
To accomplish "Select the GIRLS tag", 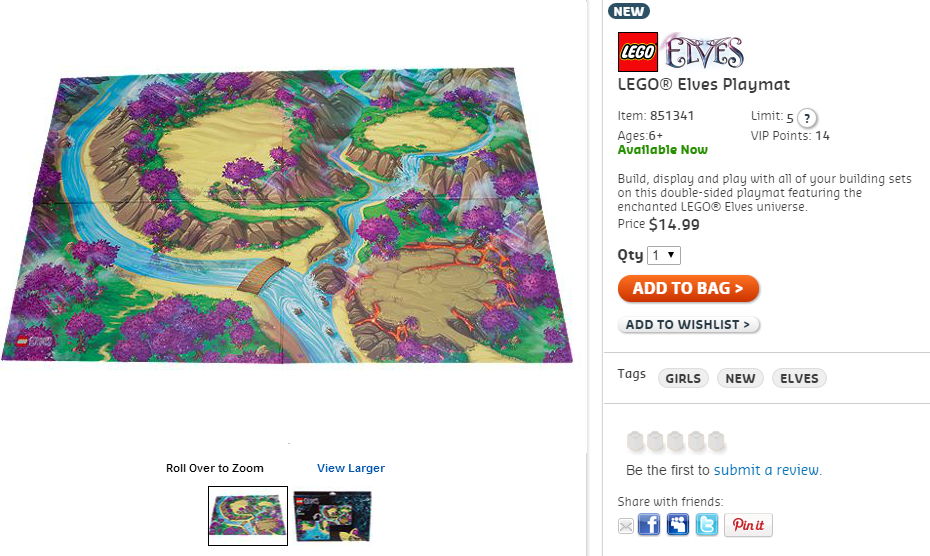I will 683,378.
